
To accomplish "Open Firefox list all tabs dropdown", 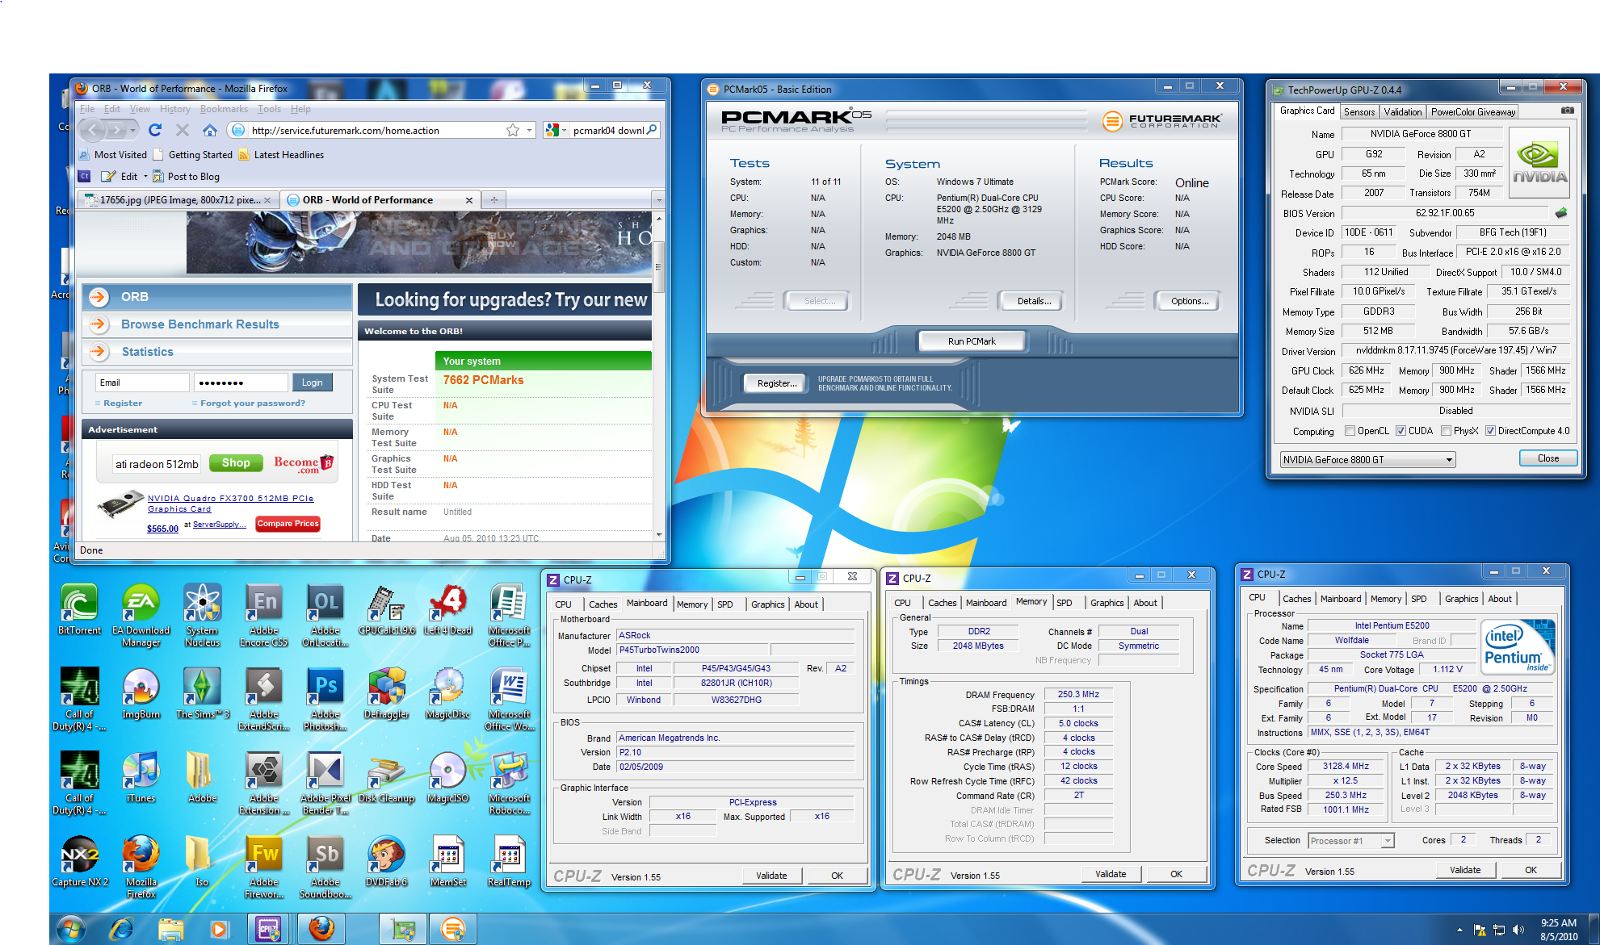I will pos(659,200).
